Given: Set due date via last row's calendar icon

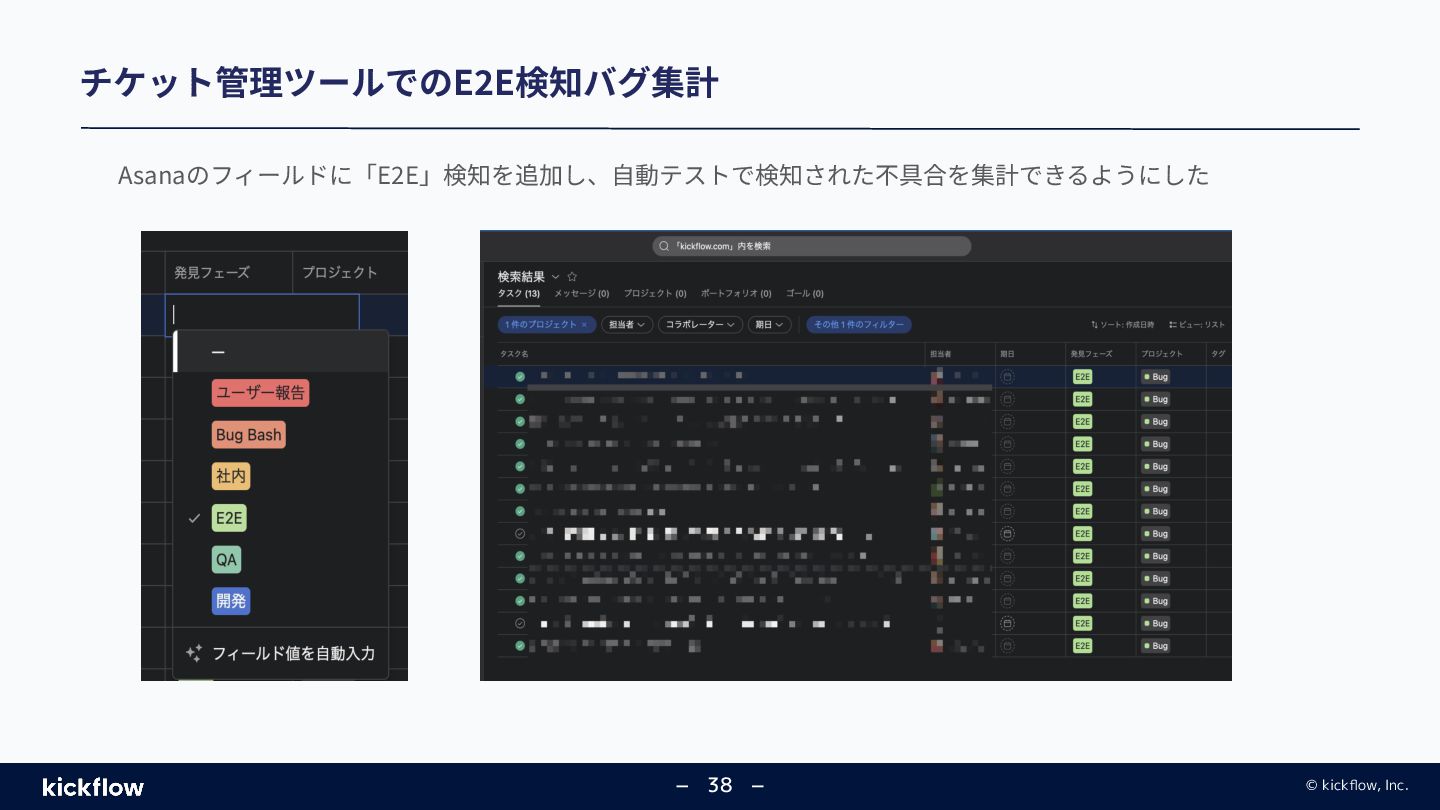Looking at the screenshot, I should click(1007, 646).
